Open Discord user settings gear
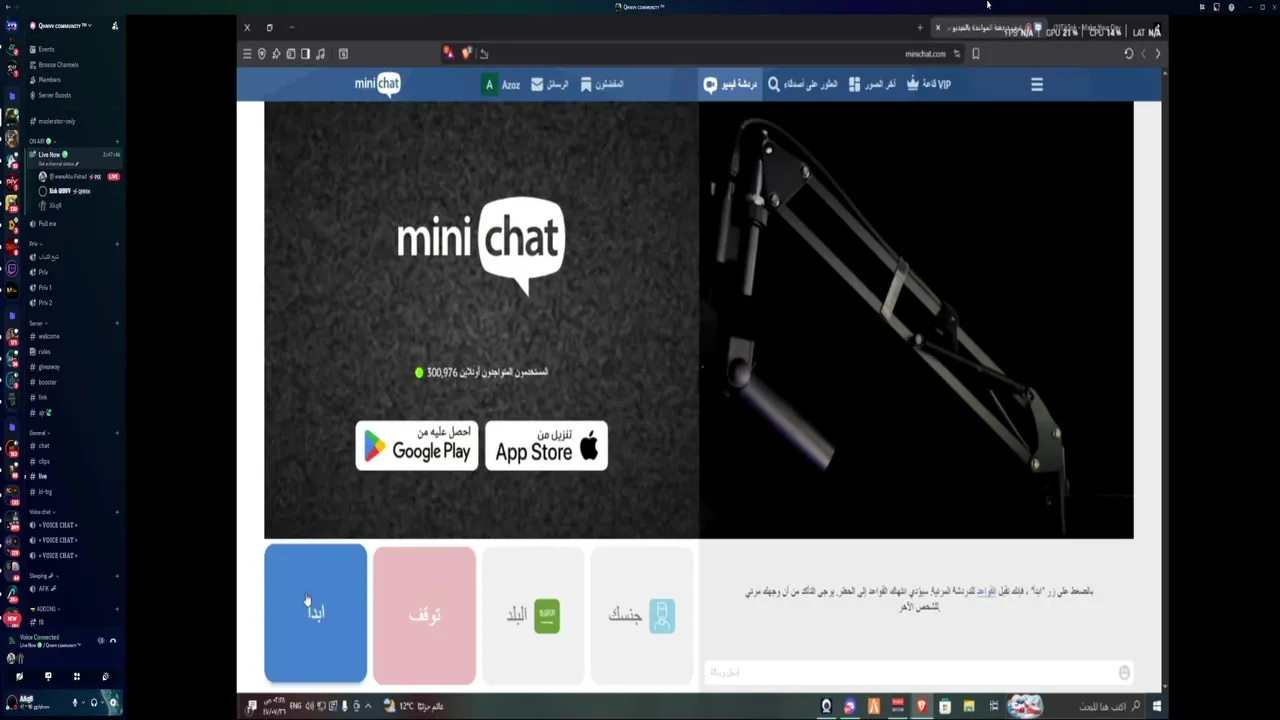This screenshot has width=1280, height=720. pyautogui.click(x=113, y=703)
